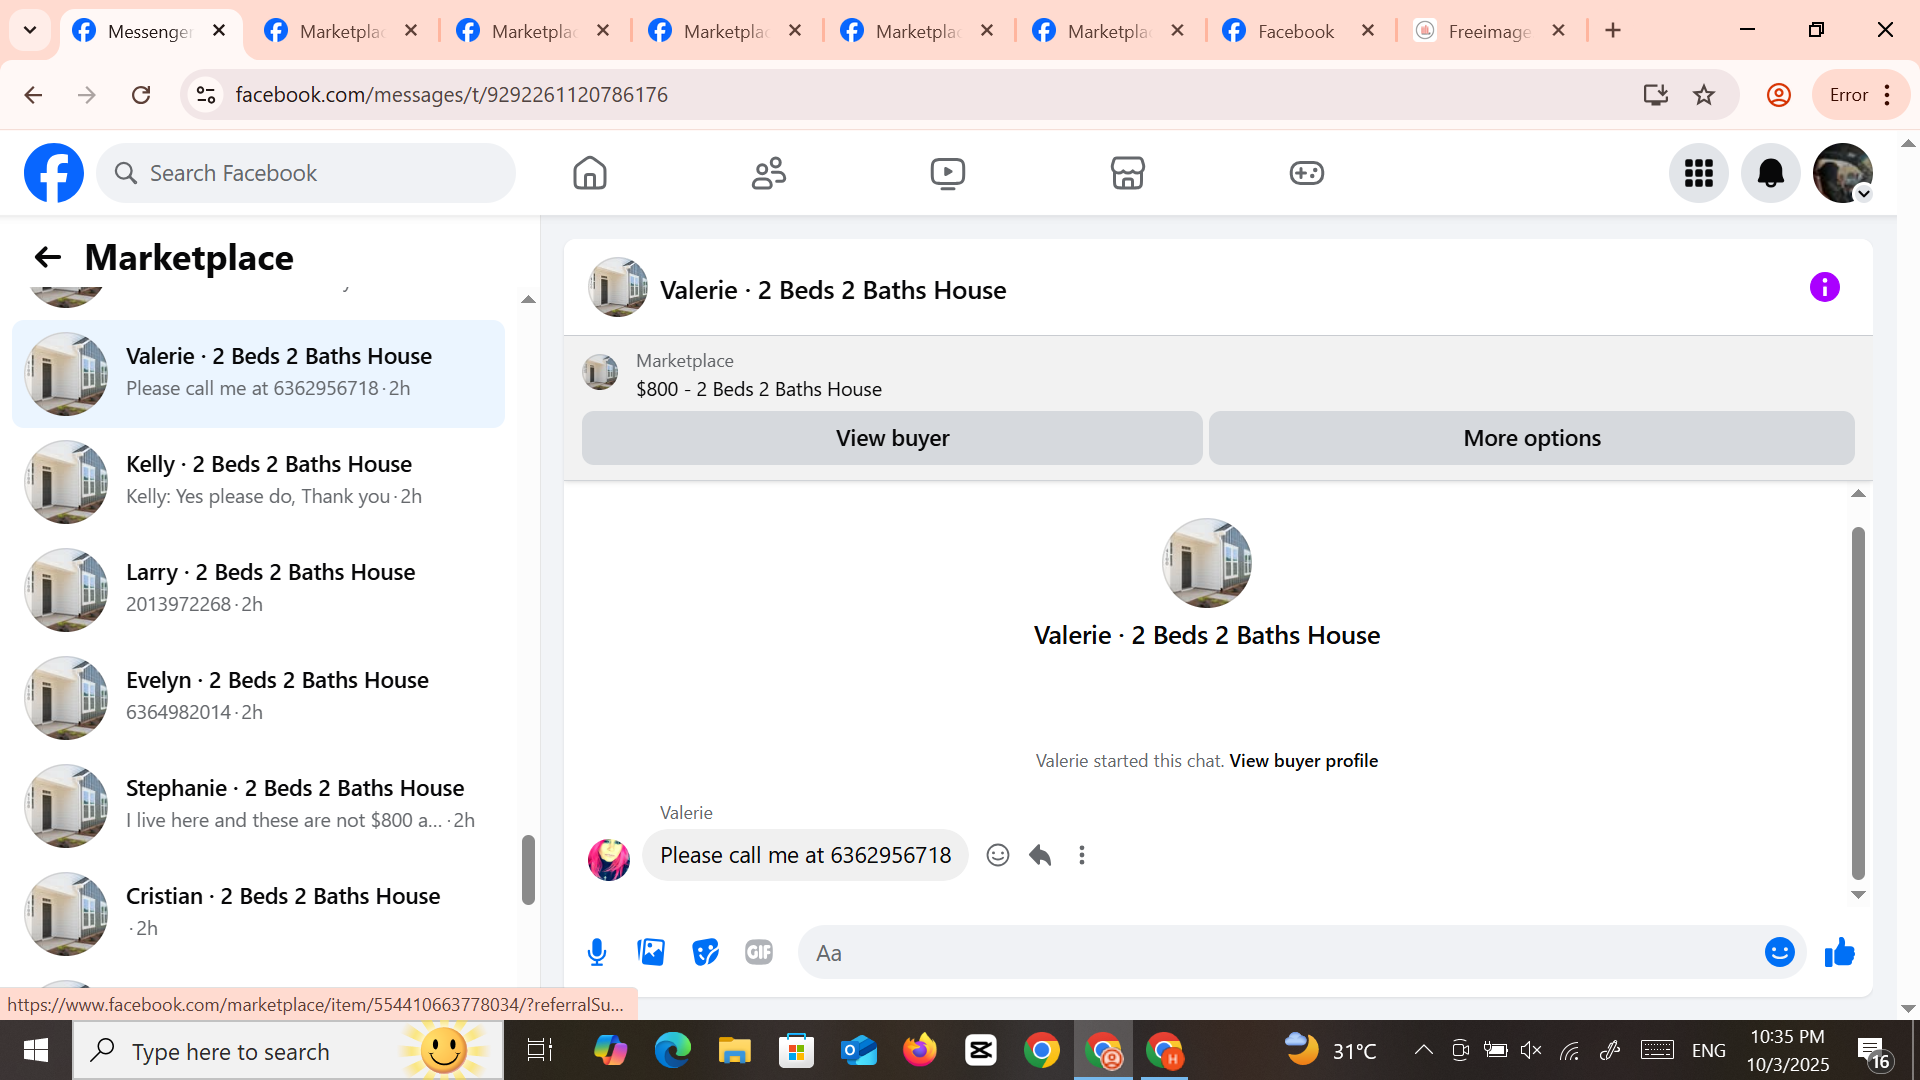Open the Gaming controller icon
The image size is (1920, 1080).
coord(1306,173)
